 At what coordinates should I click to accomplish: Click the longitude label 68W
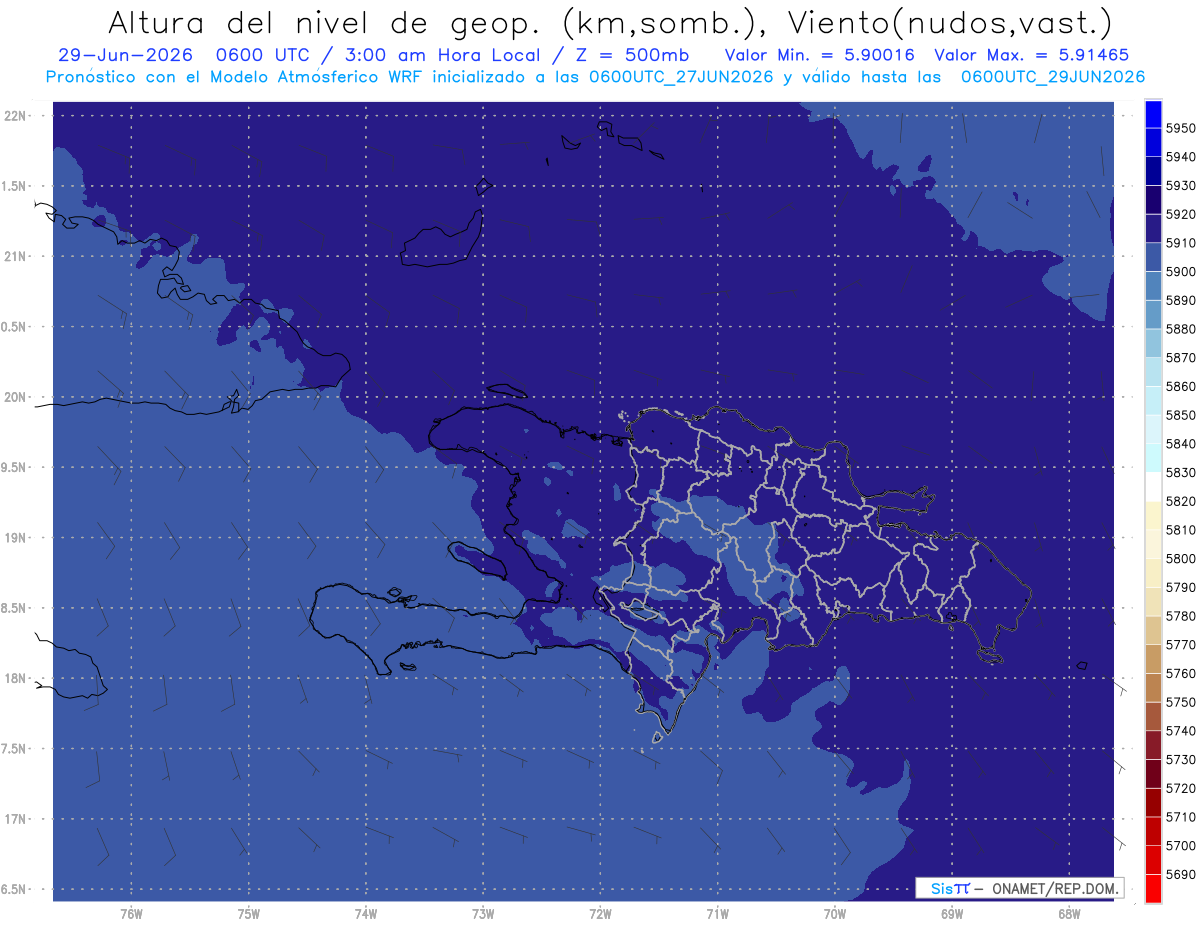pyautogui.click(x=1069, y=914)
